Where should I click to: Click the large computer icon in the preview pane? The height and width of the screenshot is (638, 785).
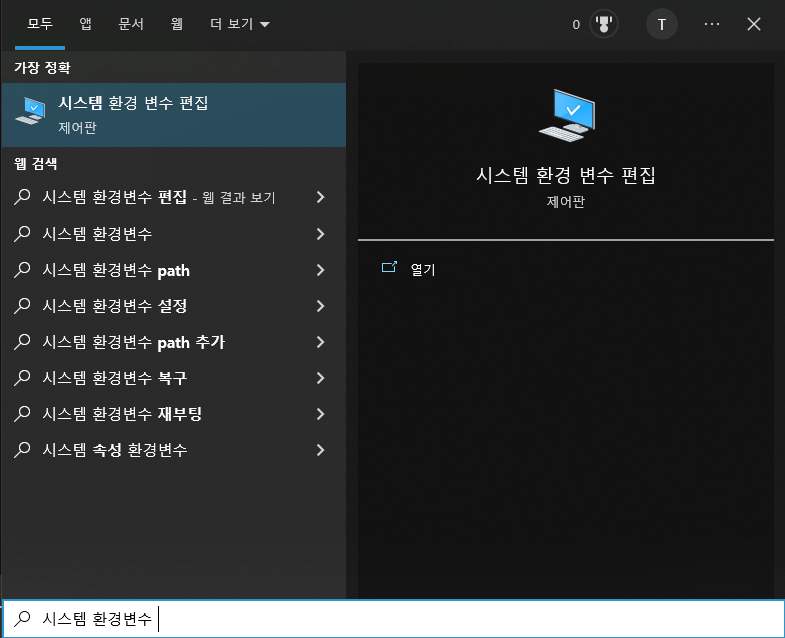point(567,115)
